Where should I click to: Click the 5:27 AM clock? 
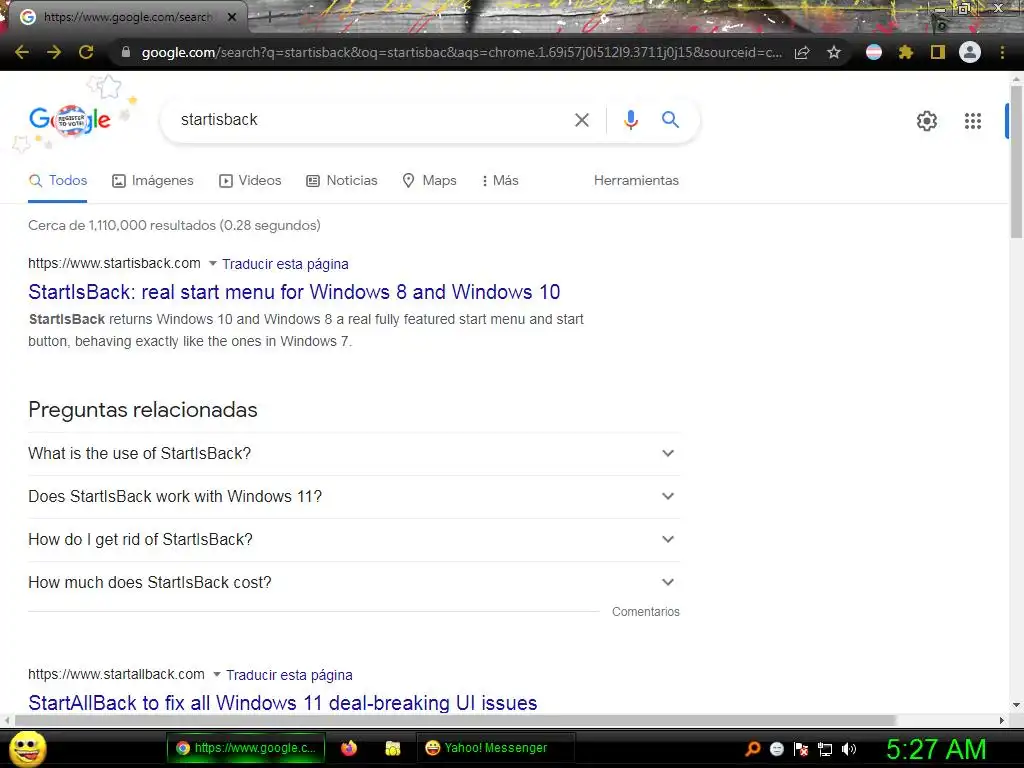tap(936, 749)
